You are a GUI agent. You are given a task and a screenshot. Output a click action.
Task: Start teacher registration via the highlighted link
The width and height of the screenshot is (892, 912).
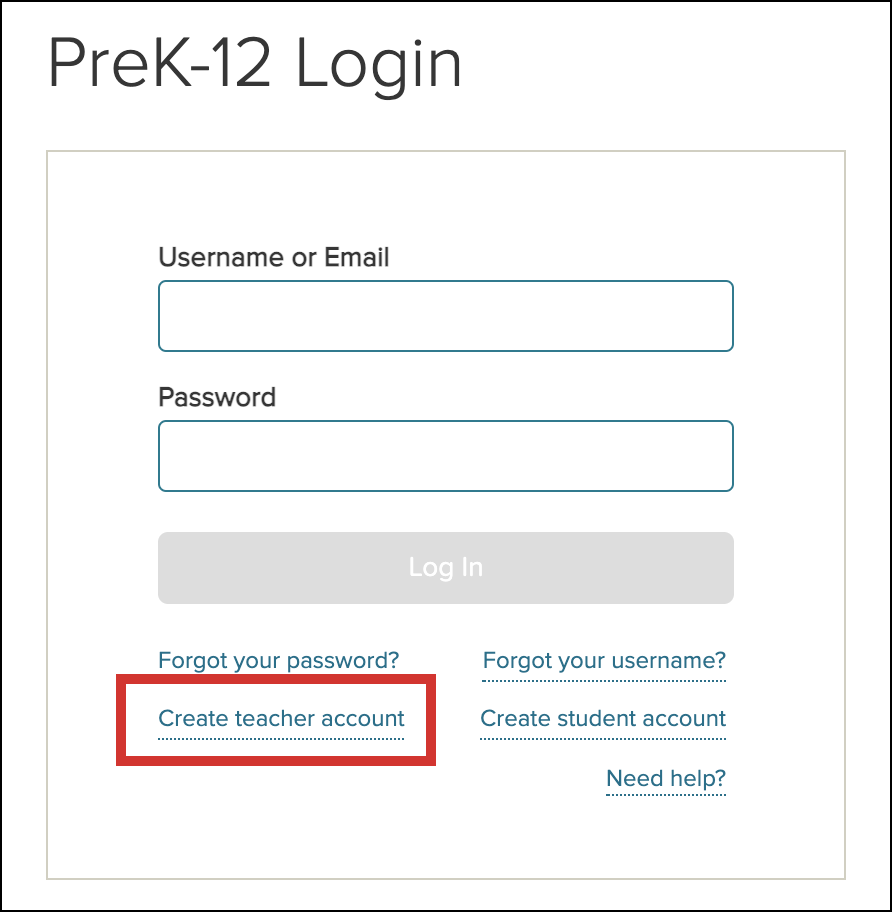click(x=281, y=718)
